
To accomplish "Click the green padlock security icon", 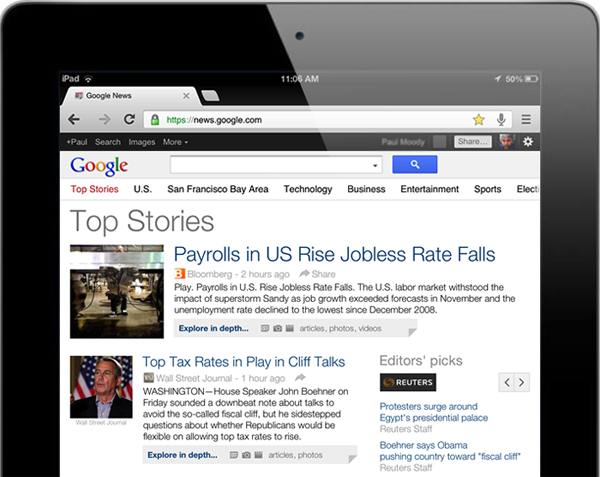I will pos(155,120).
